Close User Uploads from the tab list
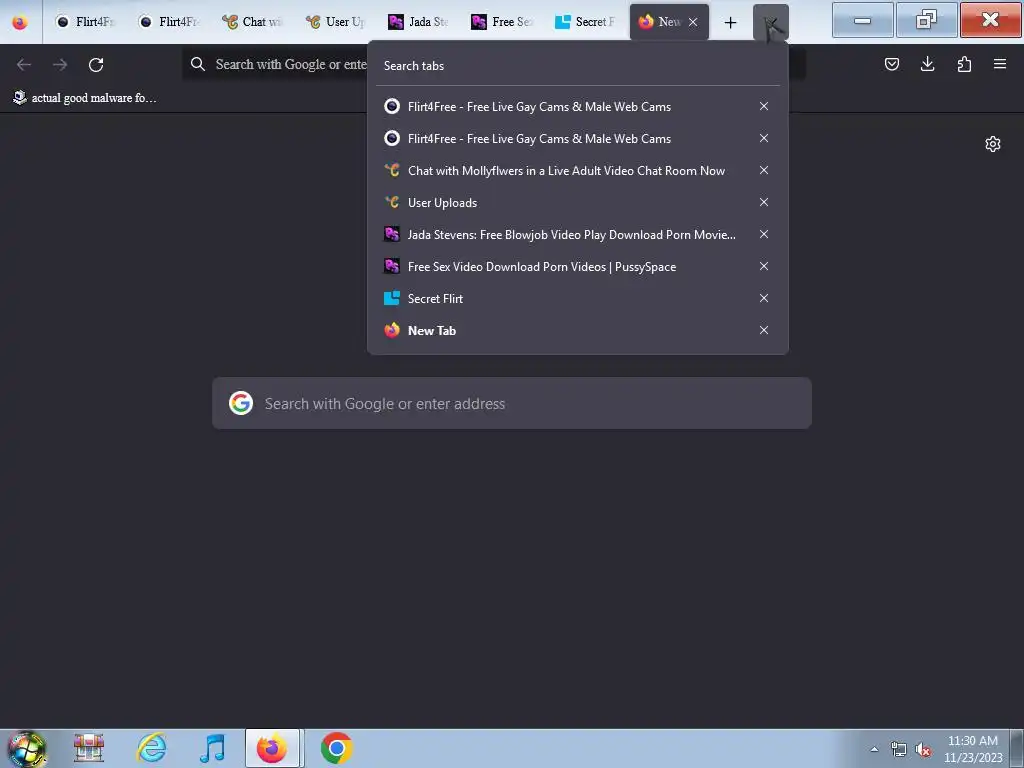This screenshot has width=1024, height=768. click(x=763, y=202)
